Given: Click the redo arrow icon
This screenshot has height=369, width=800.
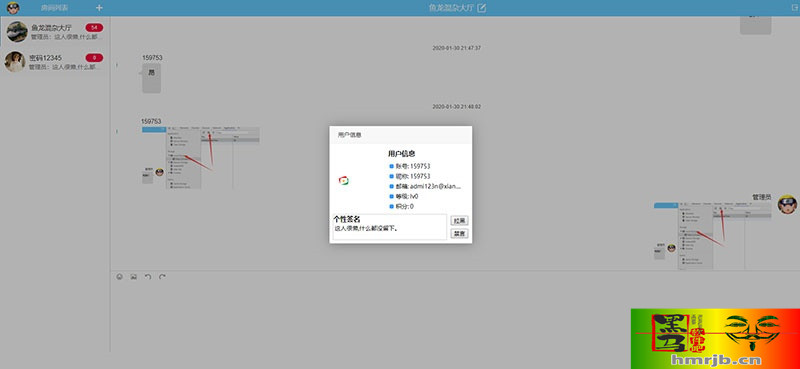Looking at the screenshot, I should pyautogui.click(x=162, y=277).
